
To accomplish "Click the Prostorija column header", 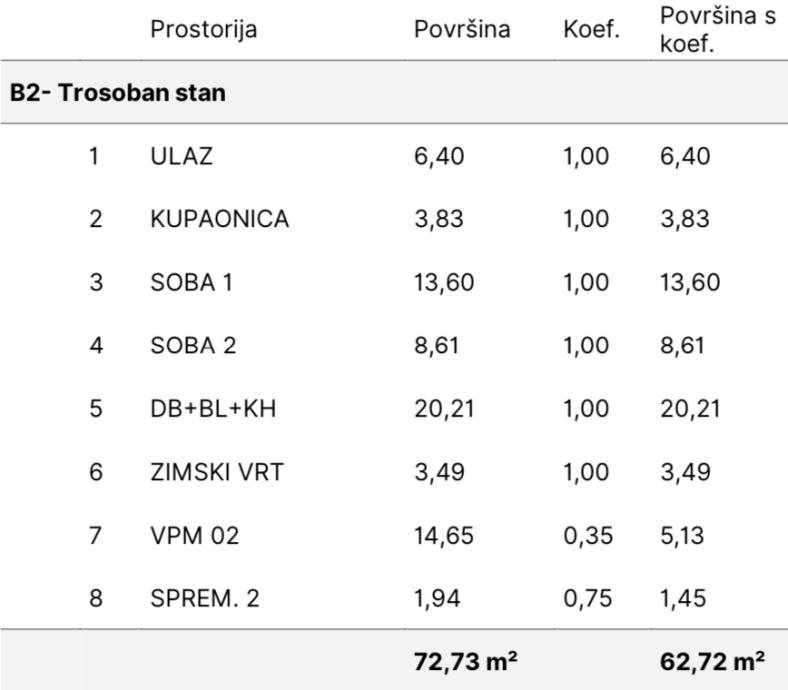I will pyautogui.click(x=203, y=30).
